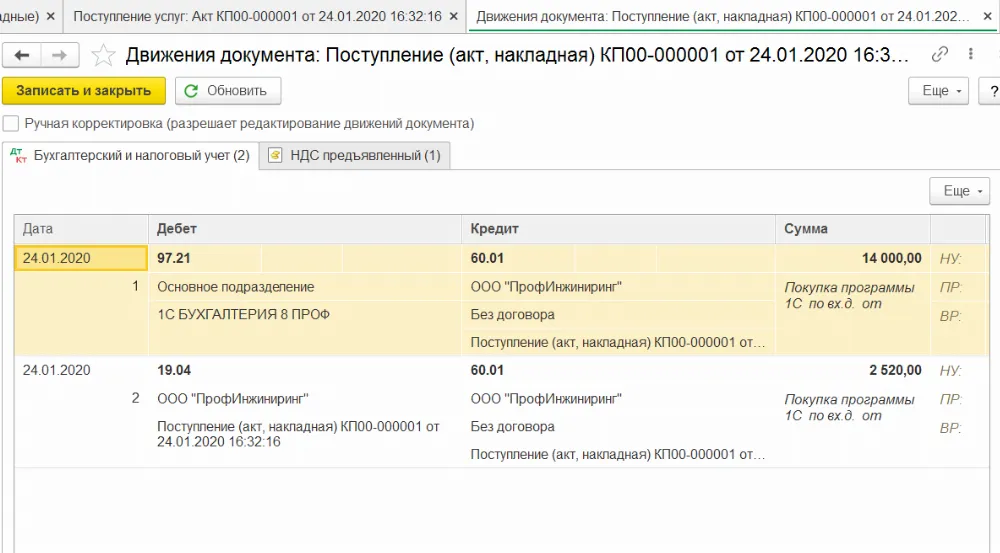Go forward with the right arrow button

click(59, 55)
